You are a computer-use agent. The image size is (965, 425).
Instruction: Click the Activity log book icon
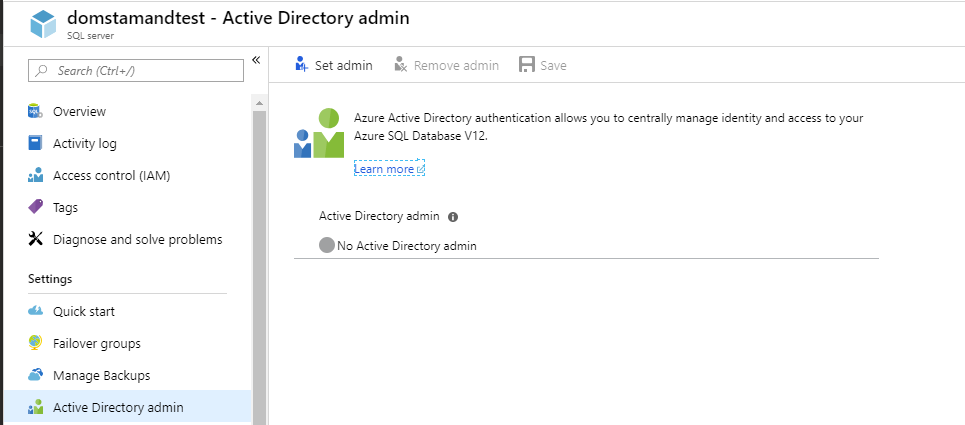pyautogui.click(x=36, y=143)
